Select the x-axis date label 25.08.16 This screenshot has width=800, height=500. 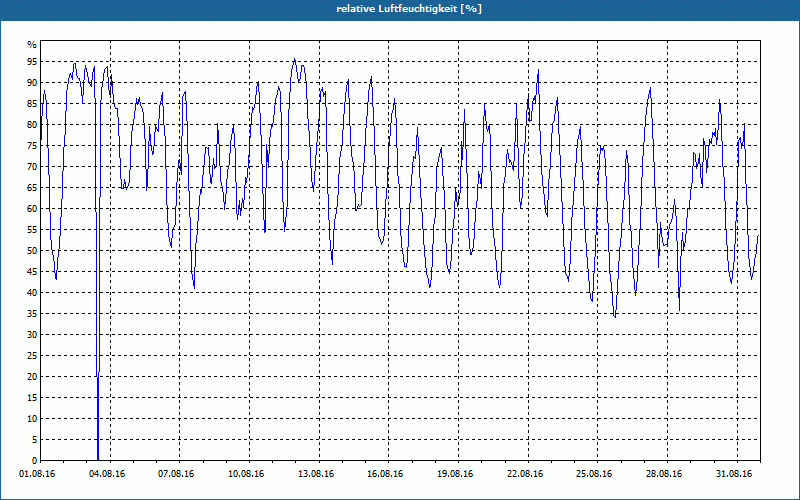click(594, 474)
